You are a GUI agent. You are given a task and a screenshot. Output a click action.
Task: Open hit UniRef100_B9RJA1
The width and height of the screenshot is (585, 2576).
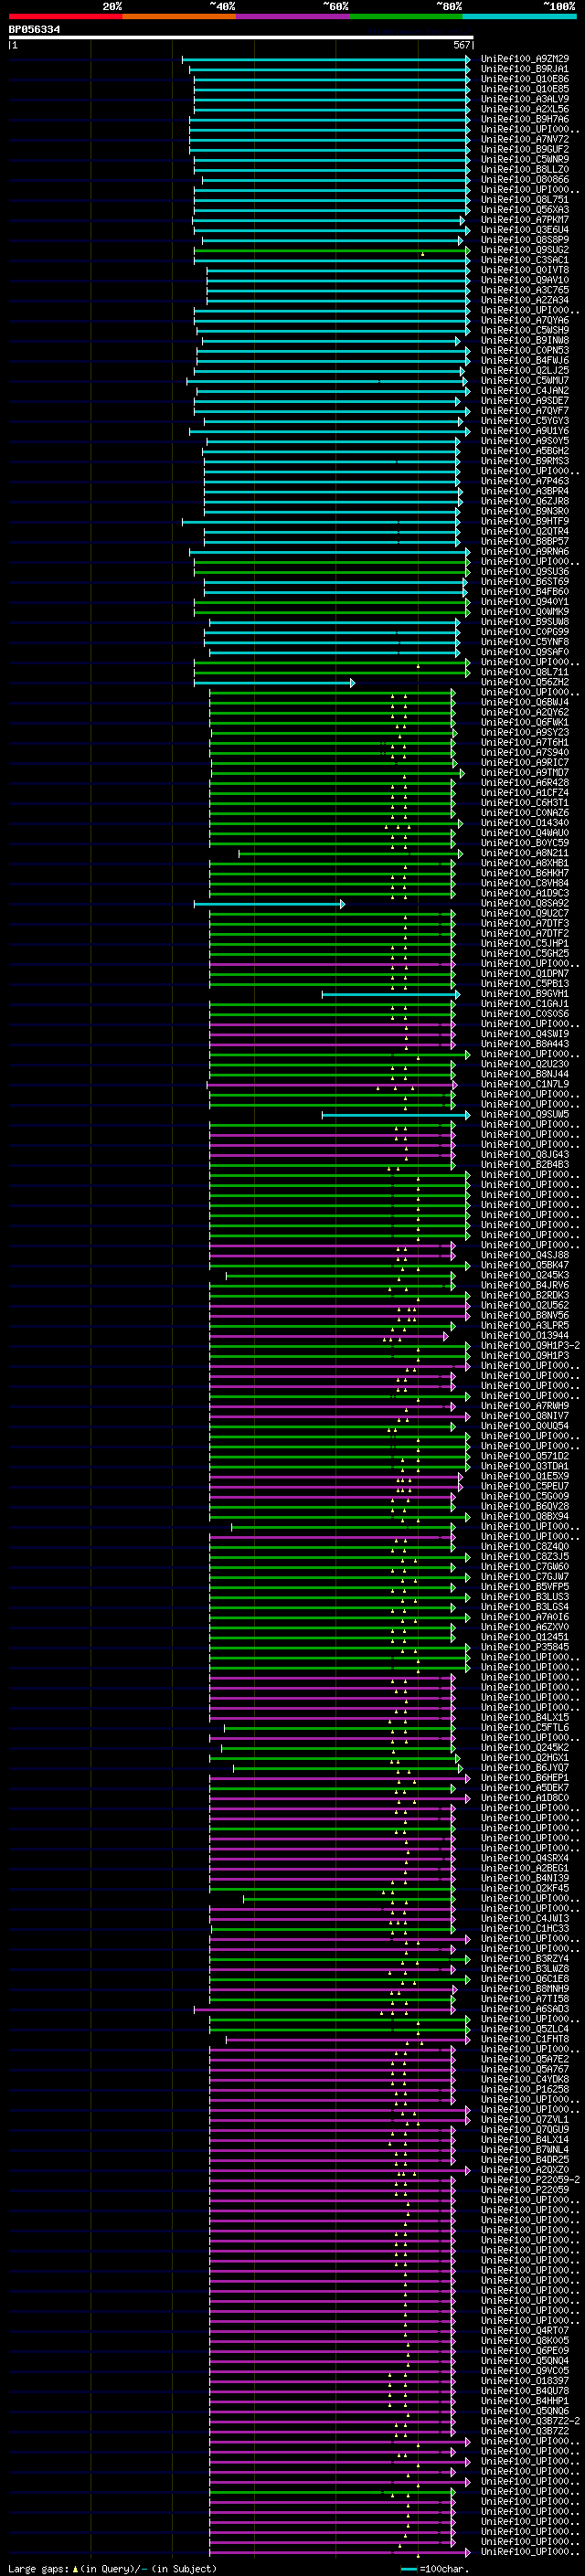pos(525,69)
